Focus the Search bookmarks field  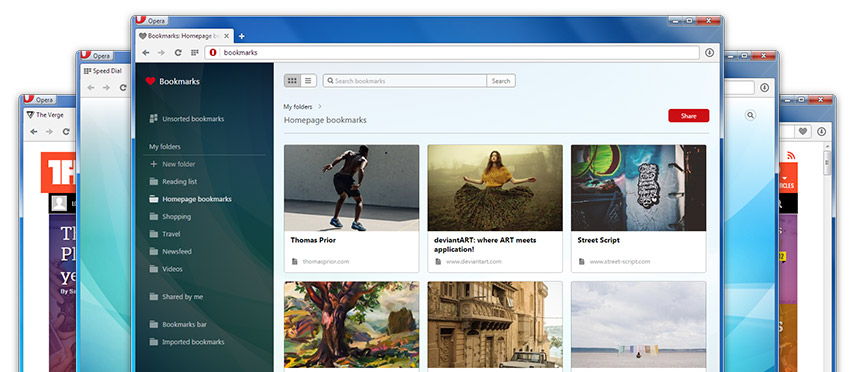pos(405,81)
